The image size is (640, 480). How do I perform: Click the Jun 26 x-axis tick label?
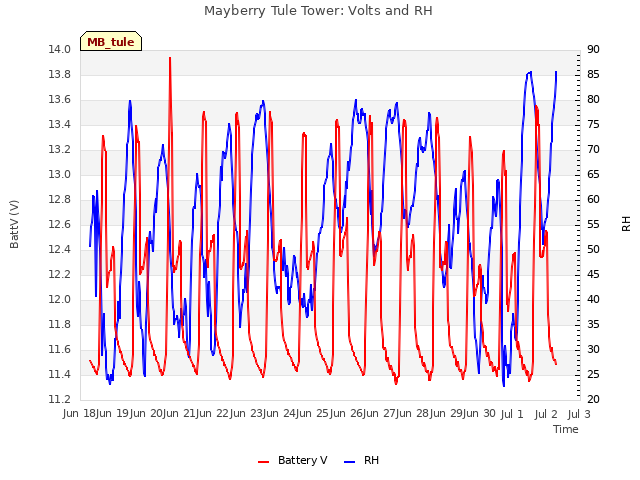click(x=348, y=413)
